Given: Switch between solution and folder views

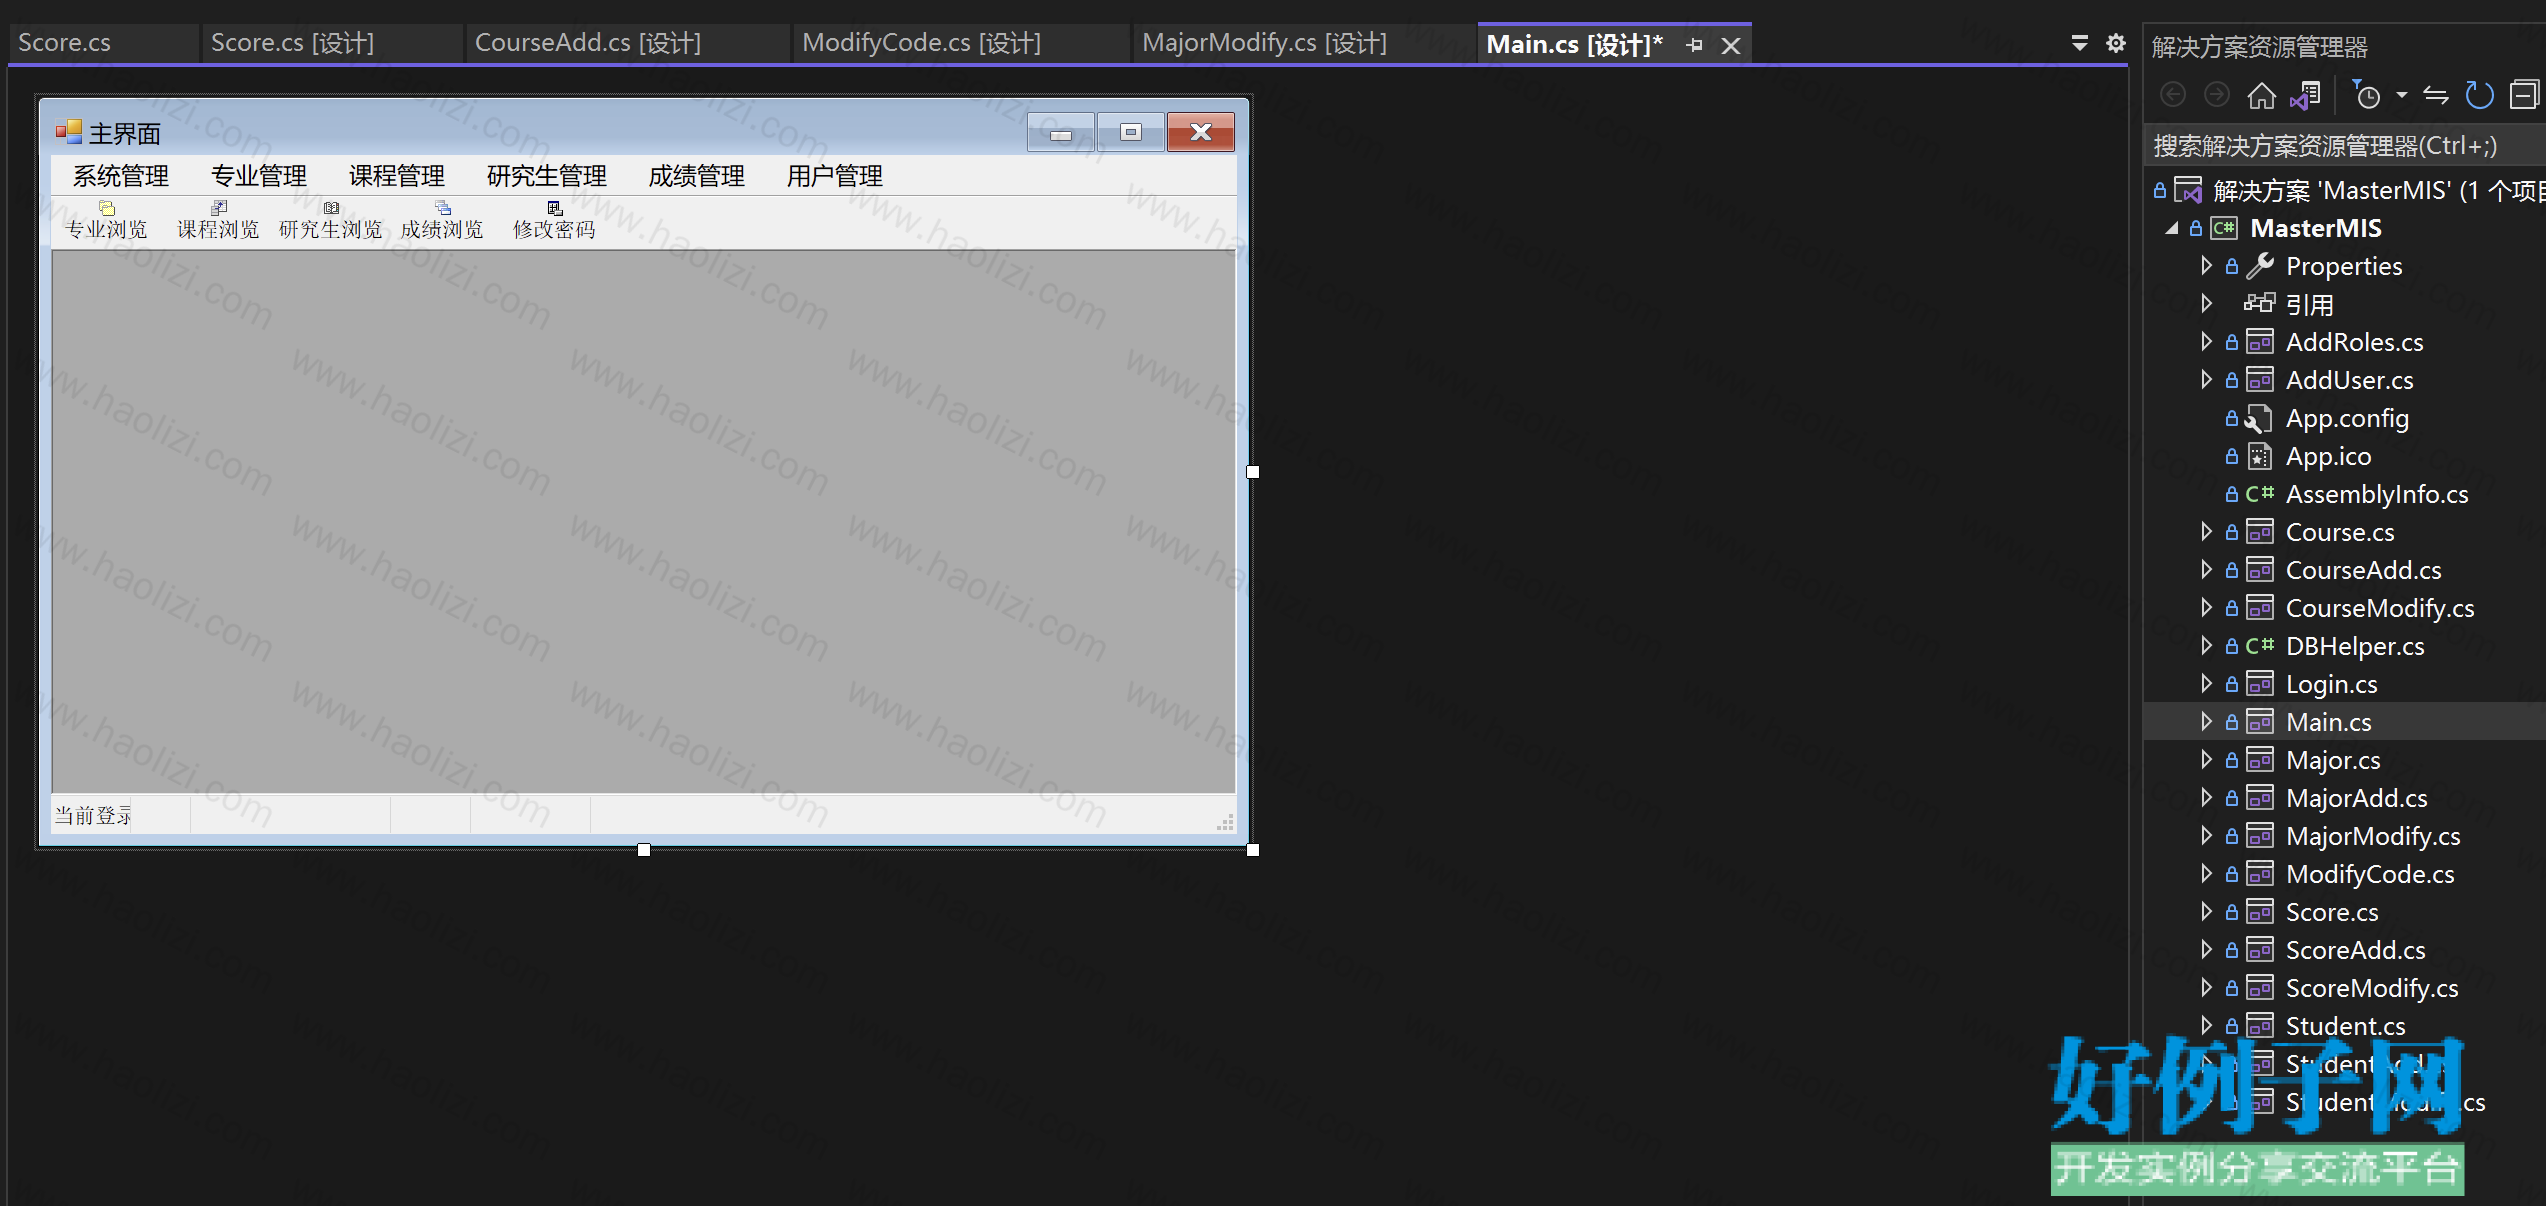Looking at the screenshot, I should (x=2305, y=95).
